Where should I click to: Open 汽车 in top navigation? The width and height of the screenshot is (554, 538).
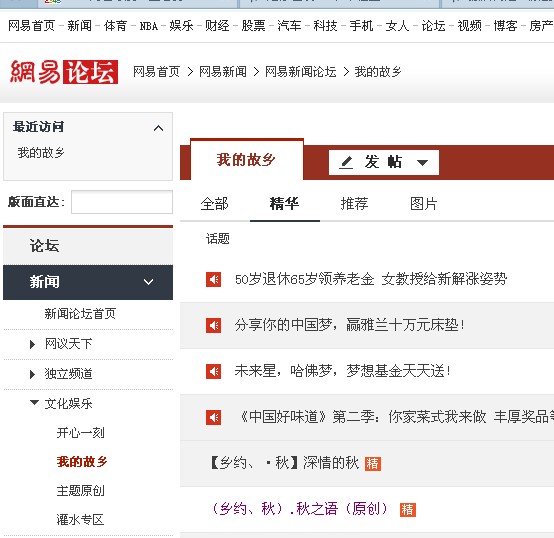tap(289, 26)
